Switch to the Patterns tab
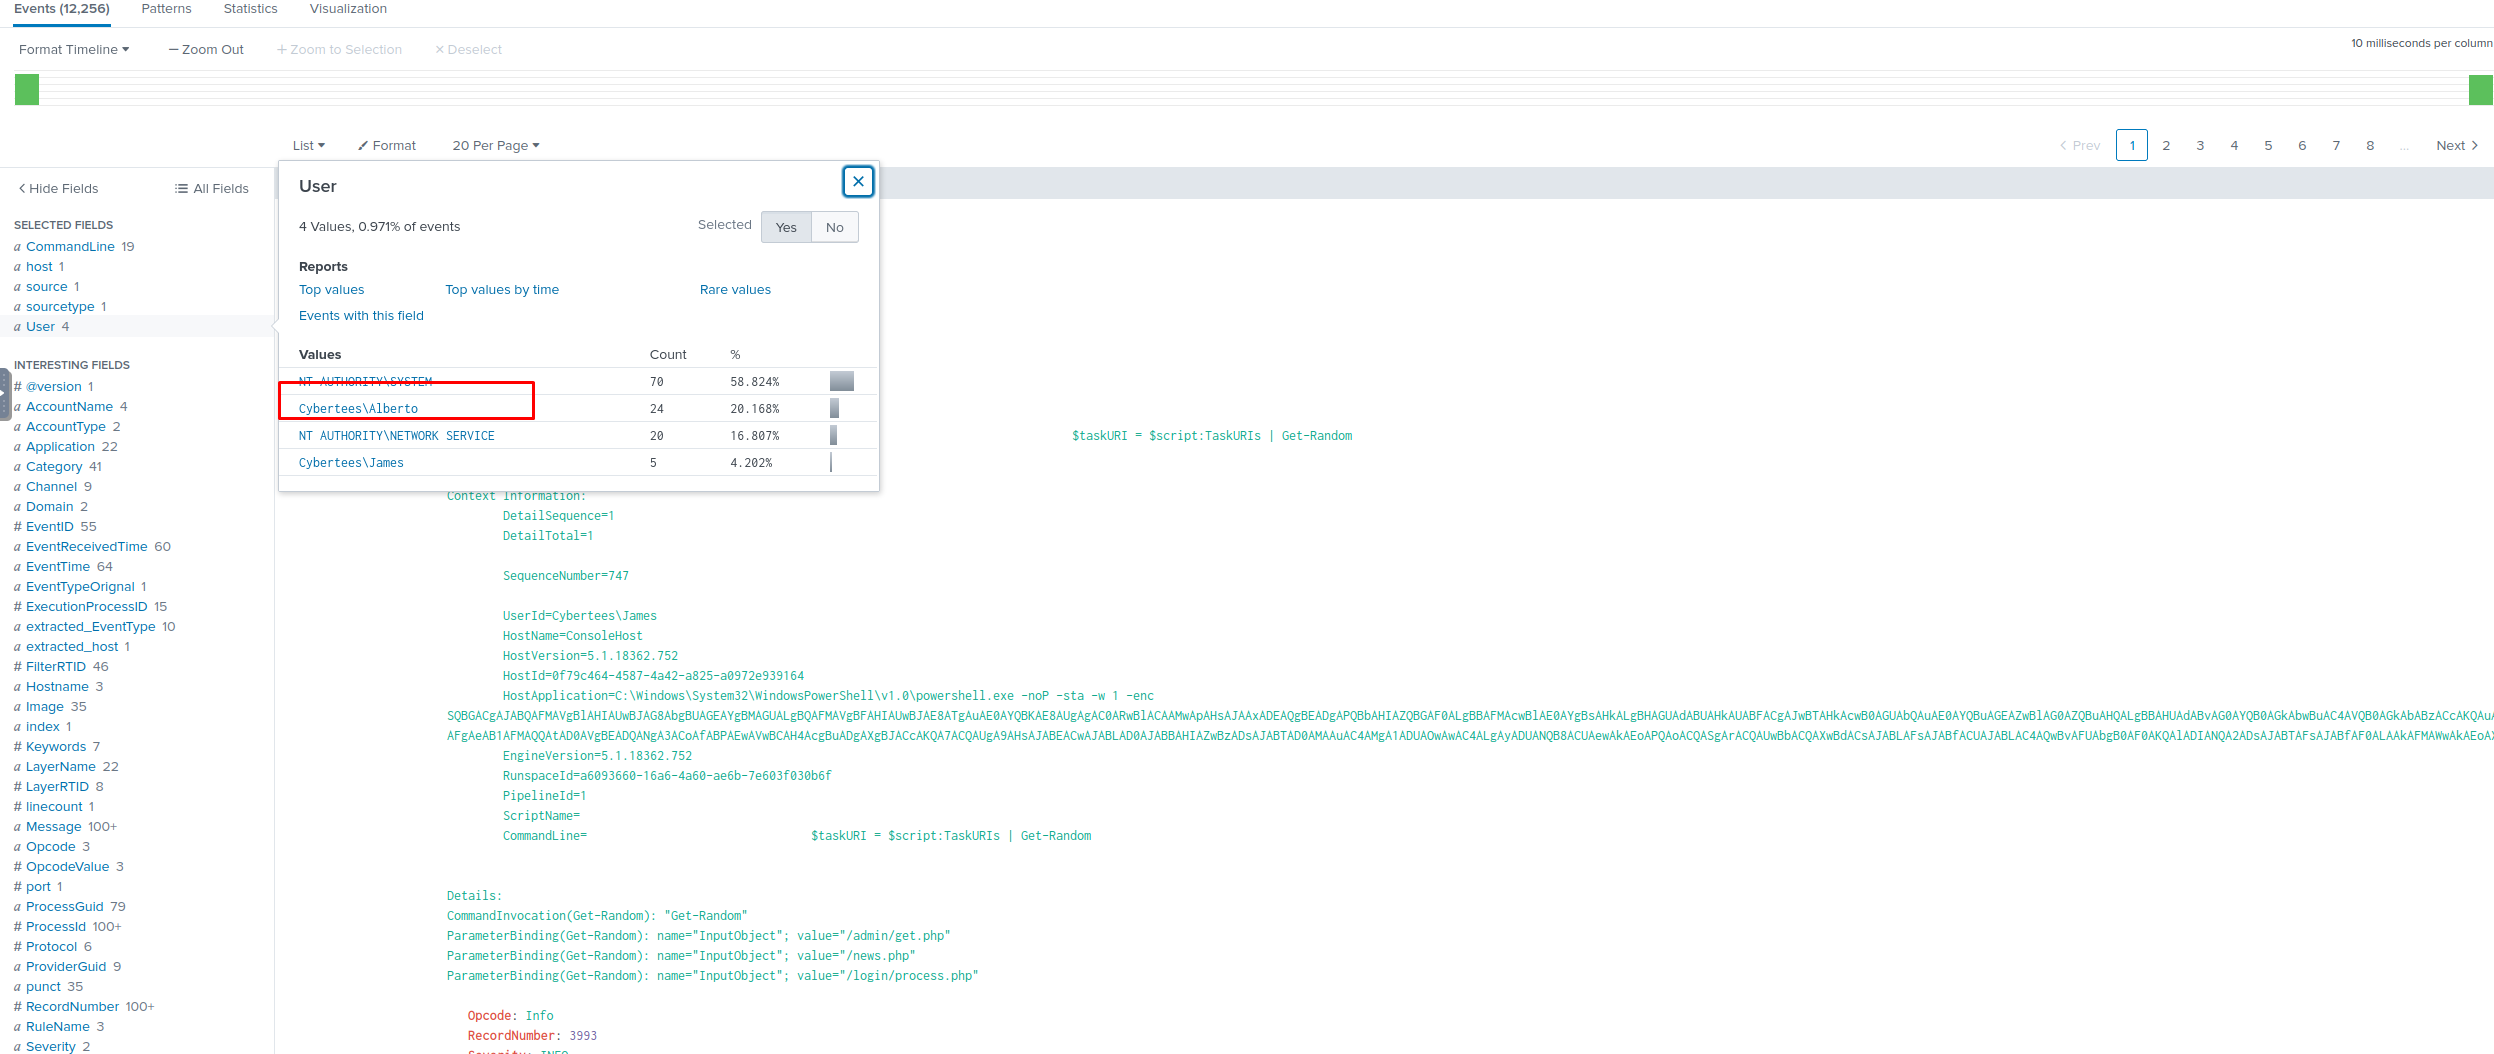Viewport: 2494px width, 1054px height. tap(166, 9)
